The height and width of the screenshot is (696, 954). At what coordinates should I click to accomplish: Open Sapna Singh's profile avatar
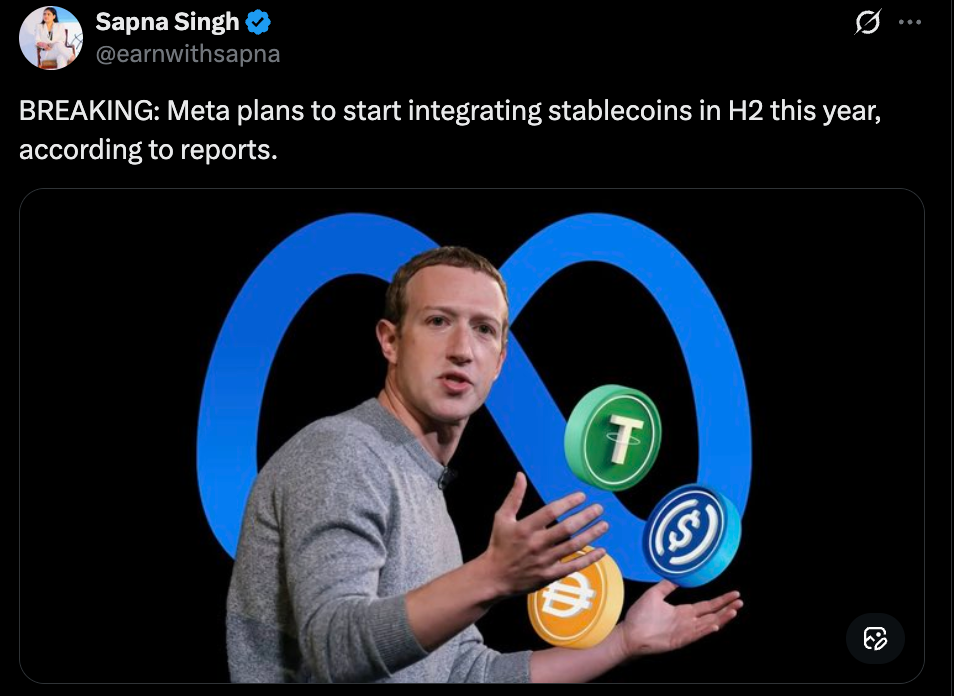51,37
